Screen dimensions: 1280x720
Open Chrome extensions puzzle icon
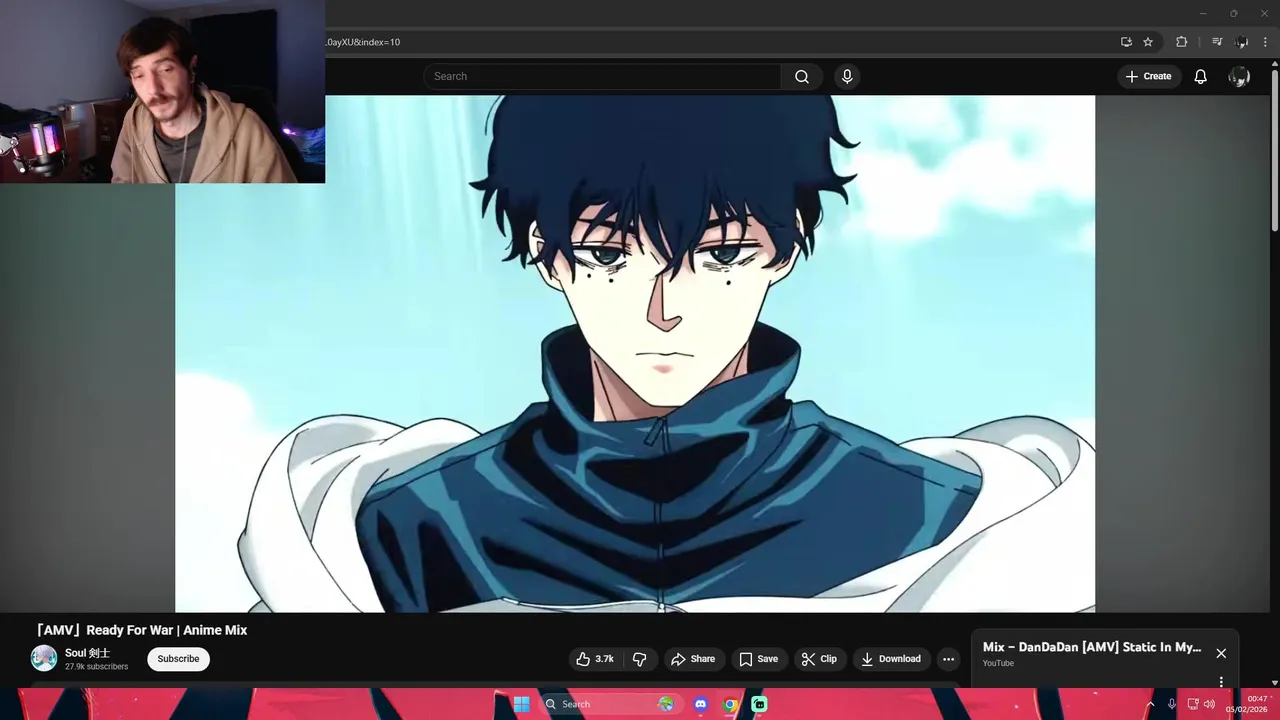(1181, 42)
